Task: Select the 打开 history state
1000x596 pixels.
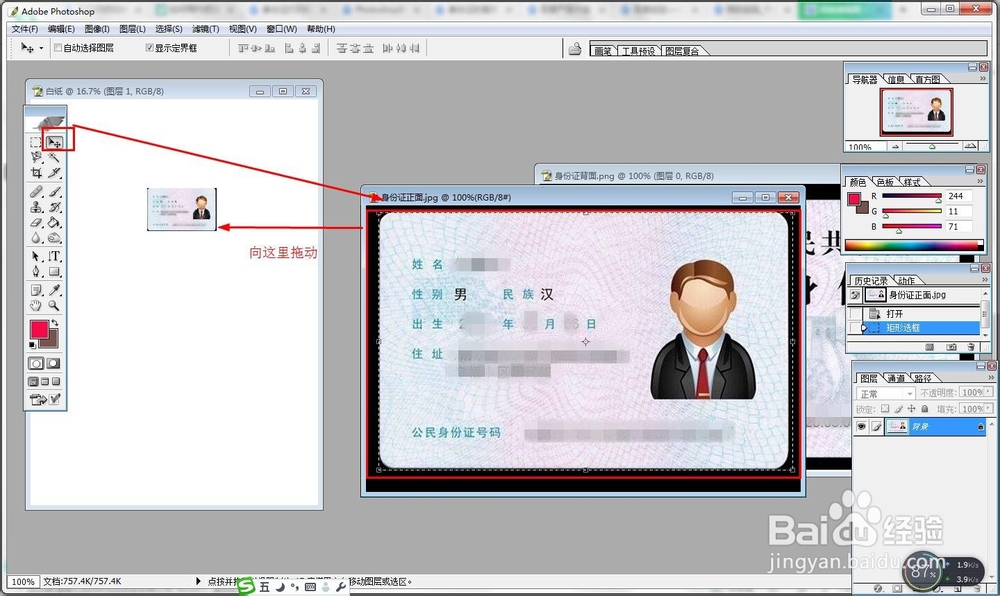Action: click(x=920, y=314)
